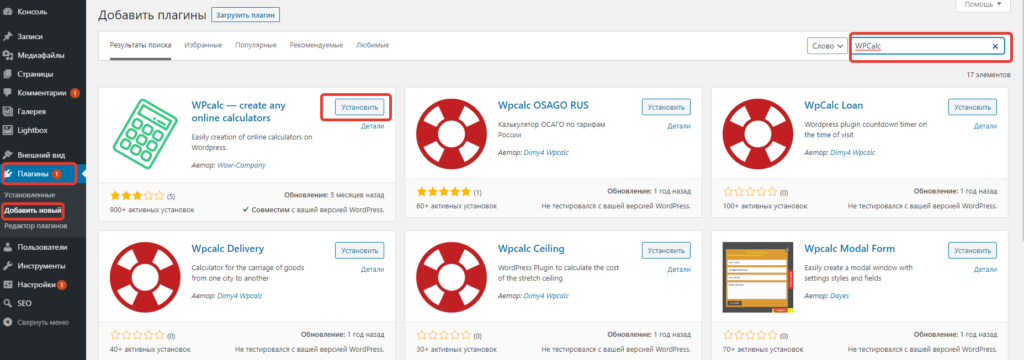
Task: Install the WpCalc Loan plugin
Action: [972, 106]
